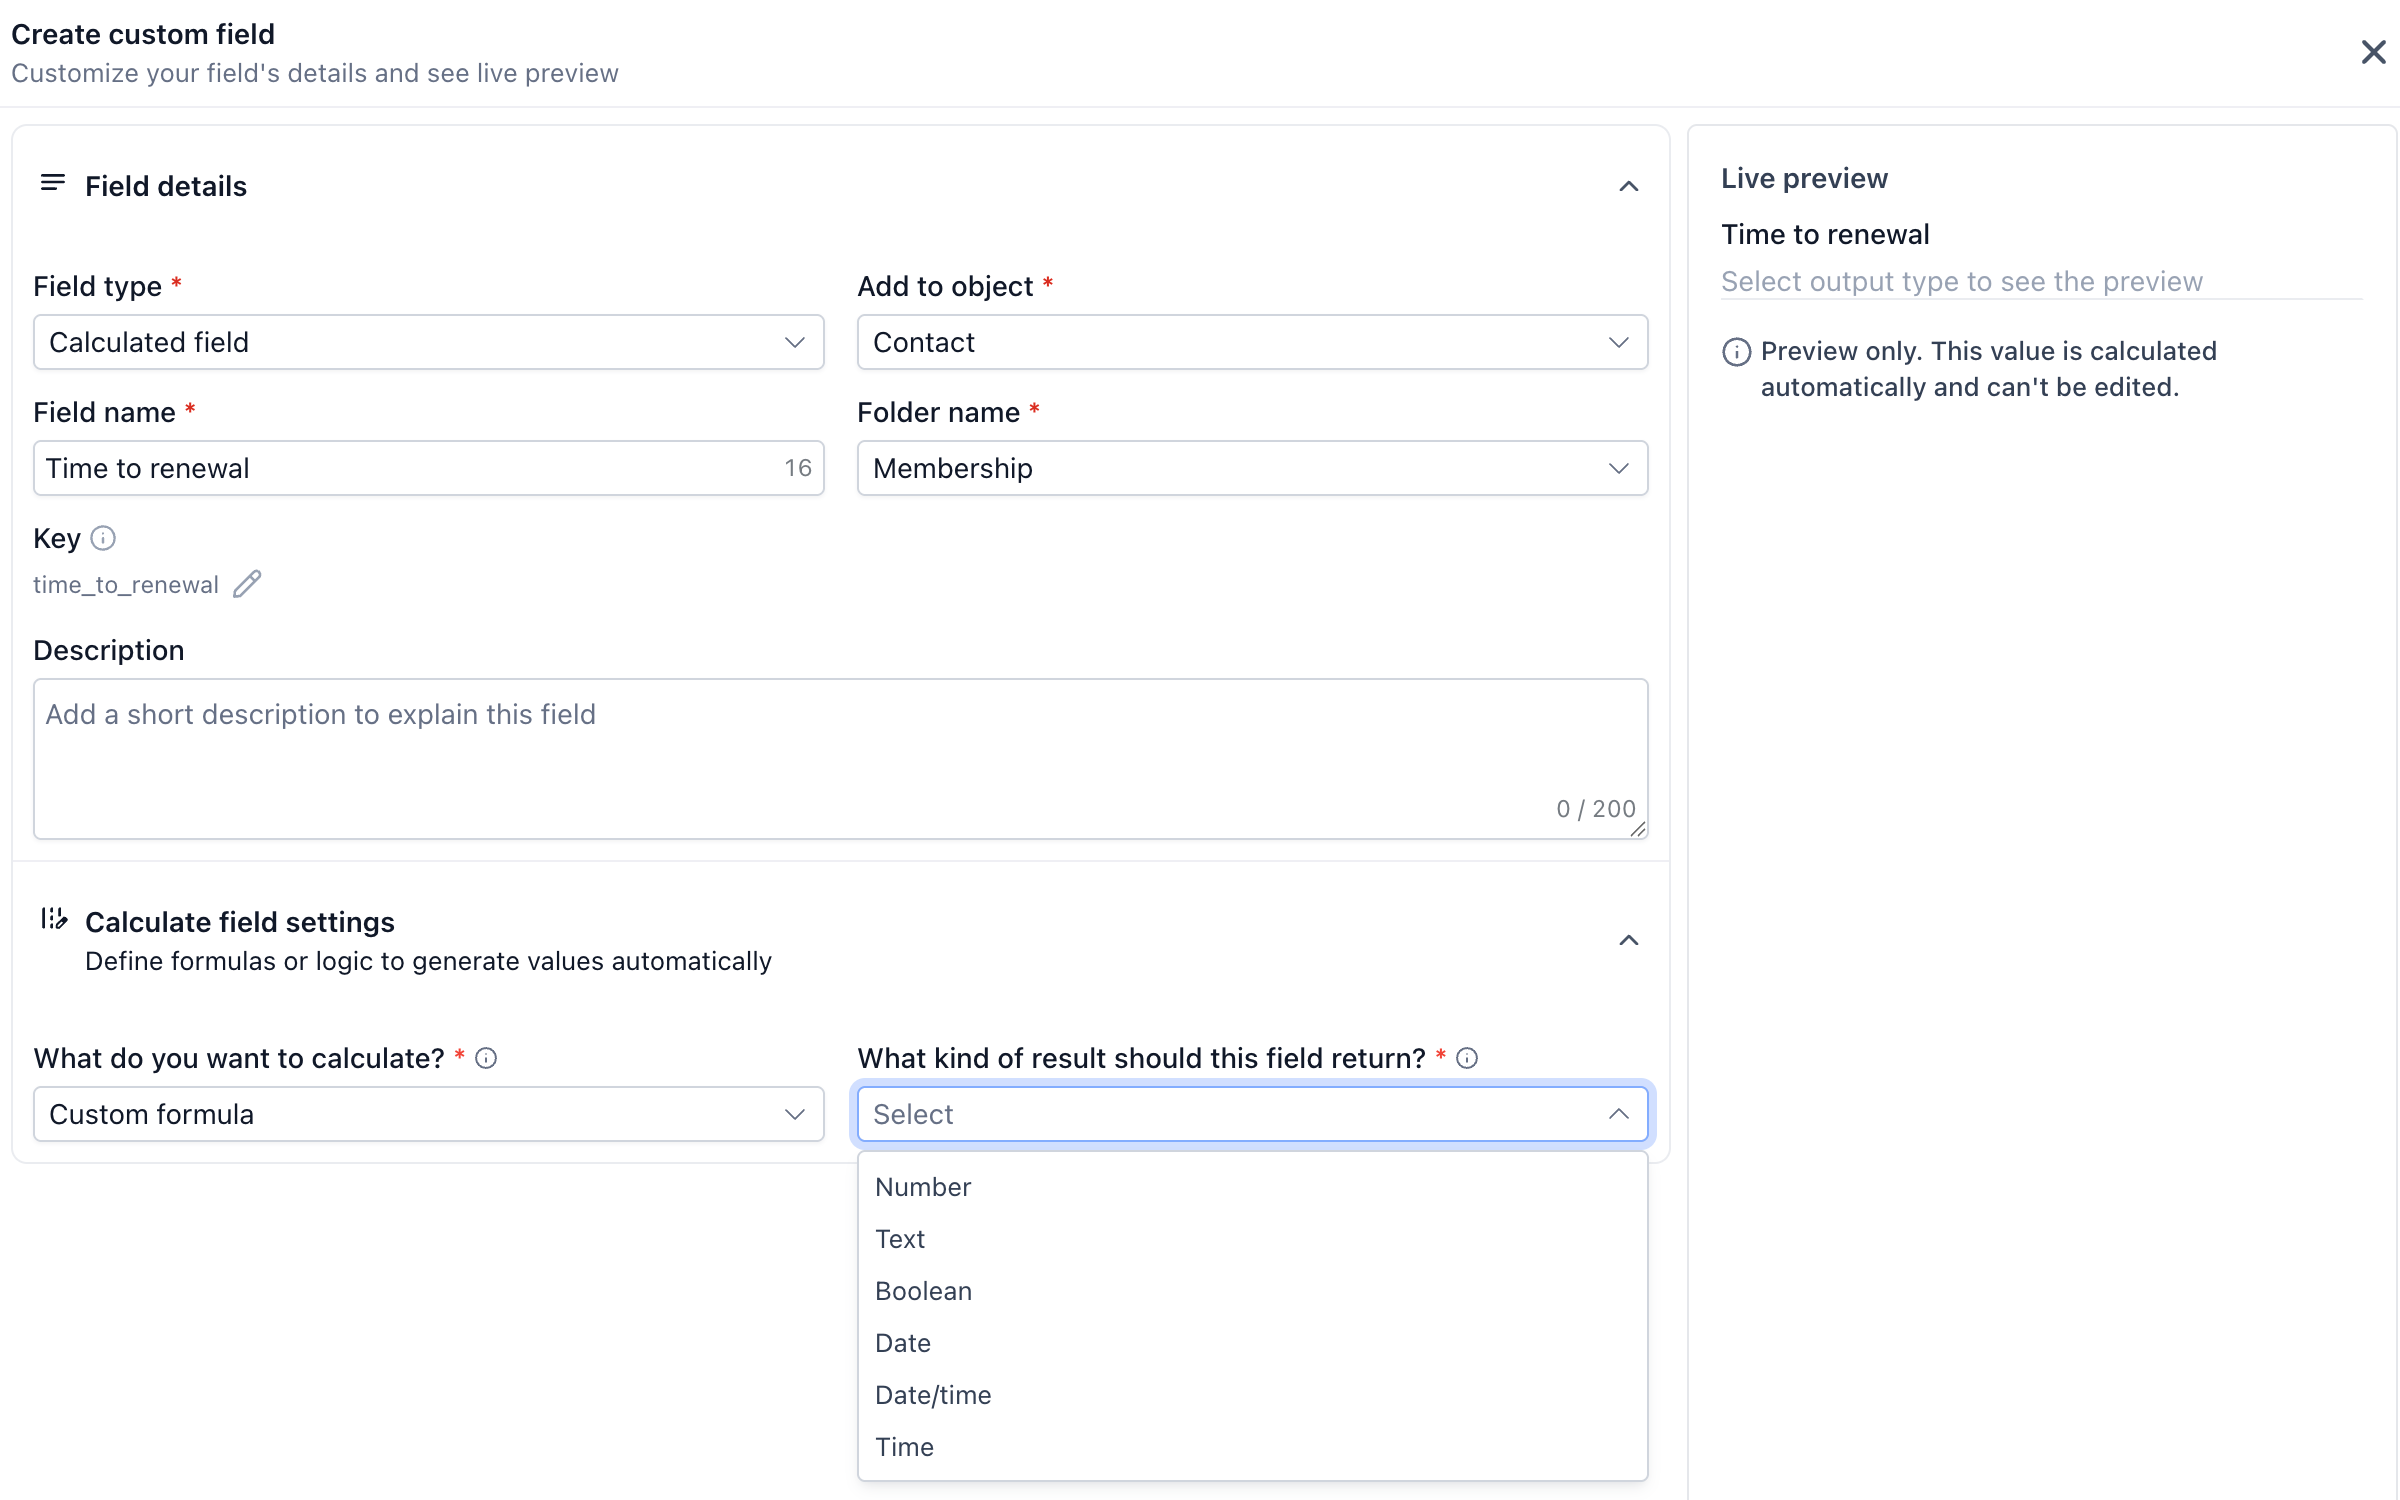The height and width of the screenshot is (1500, 2400).
Task: Close the Create custom field dialog
Action: click(x=2373, y=52)
